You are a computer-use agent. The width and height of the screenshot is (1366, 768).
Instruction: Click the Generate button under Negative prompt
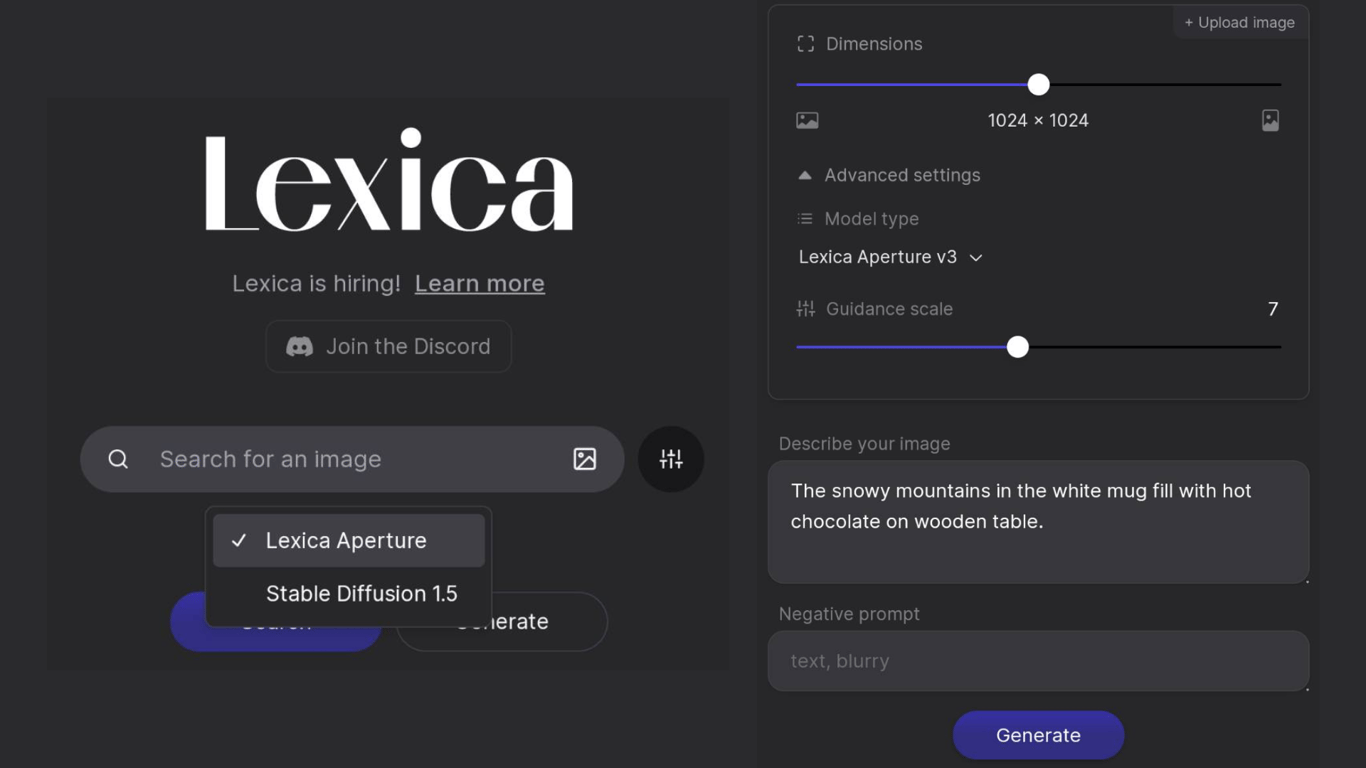[x=1038, y=735]
